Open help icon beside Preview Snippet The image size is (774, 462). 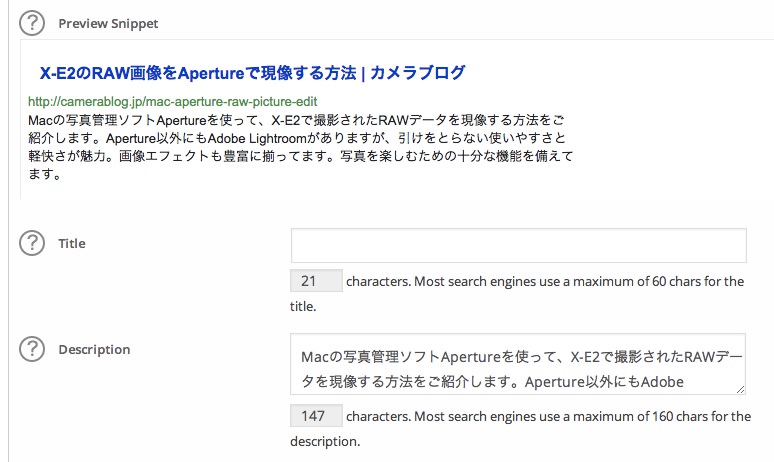tap(32, 23)
